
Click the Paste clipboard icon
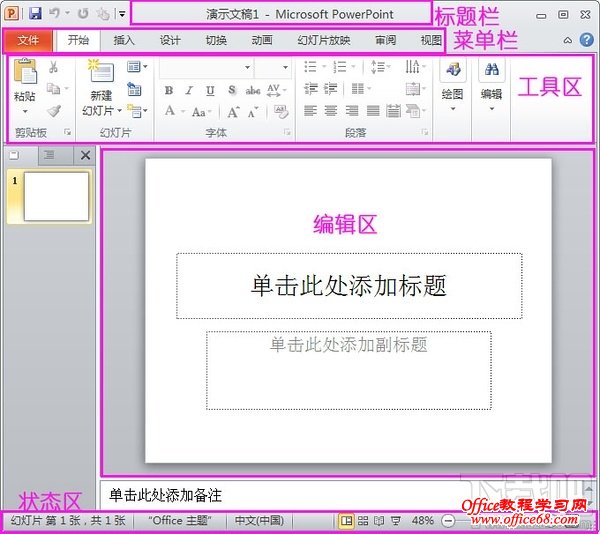[25, 71]
